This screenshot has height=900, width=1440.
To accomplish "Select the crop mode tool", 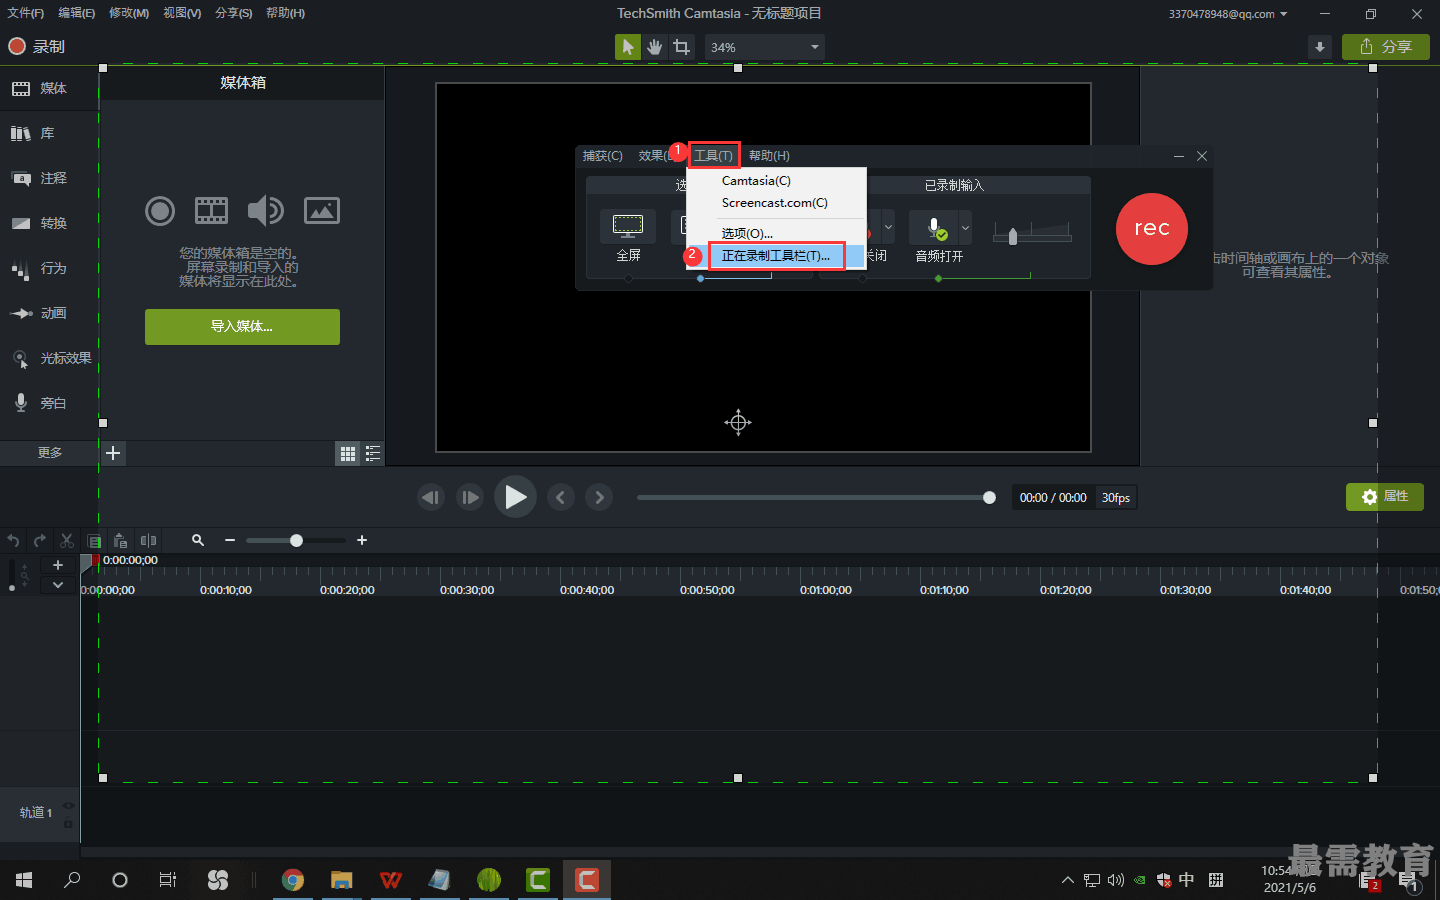I will coord(682,47).
